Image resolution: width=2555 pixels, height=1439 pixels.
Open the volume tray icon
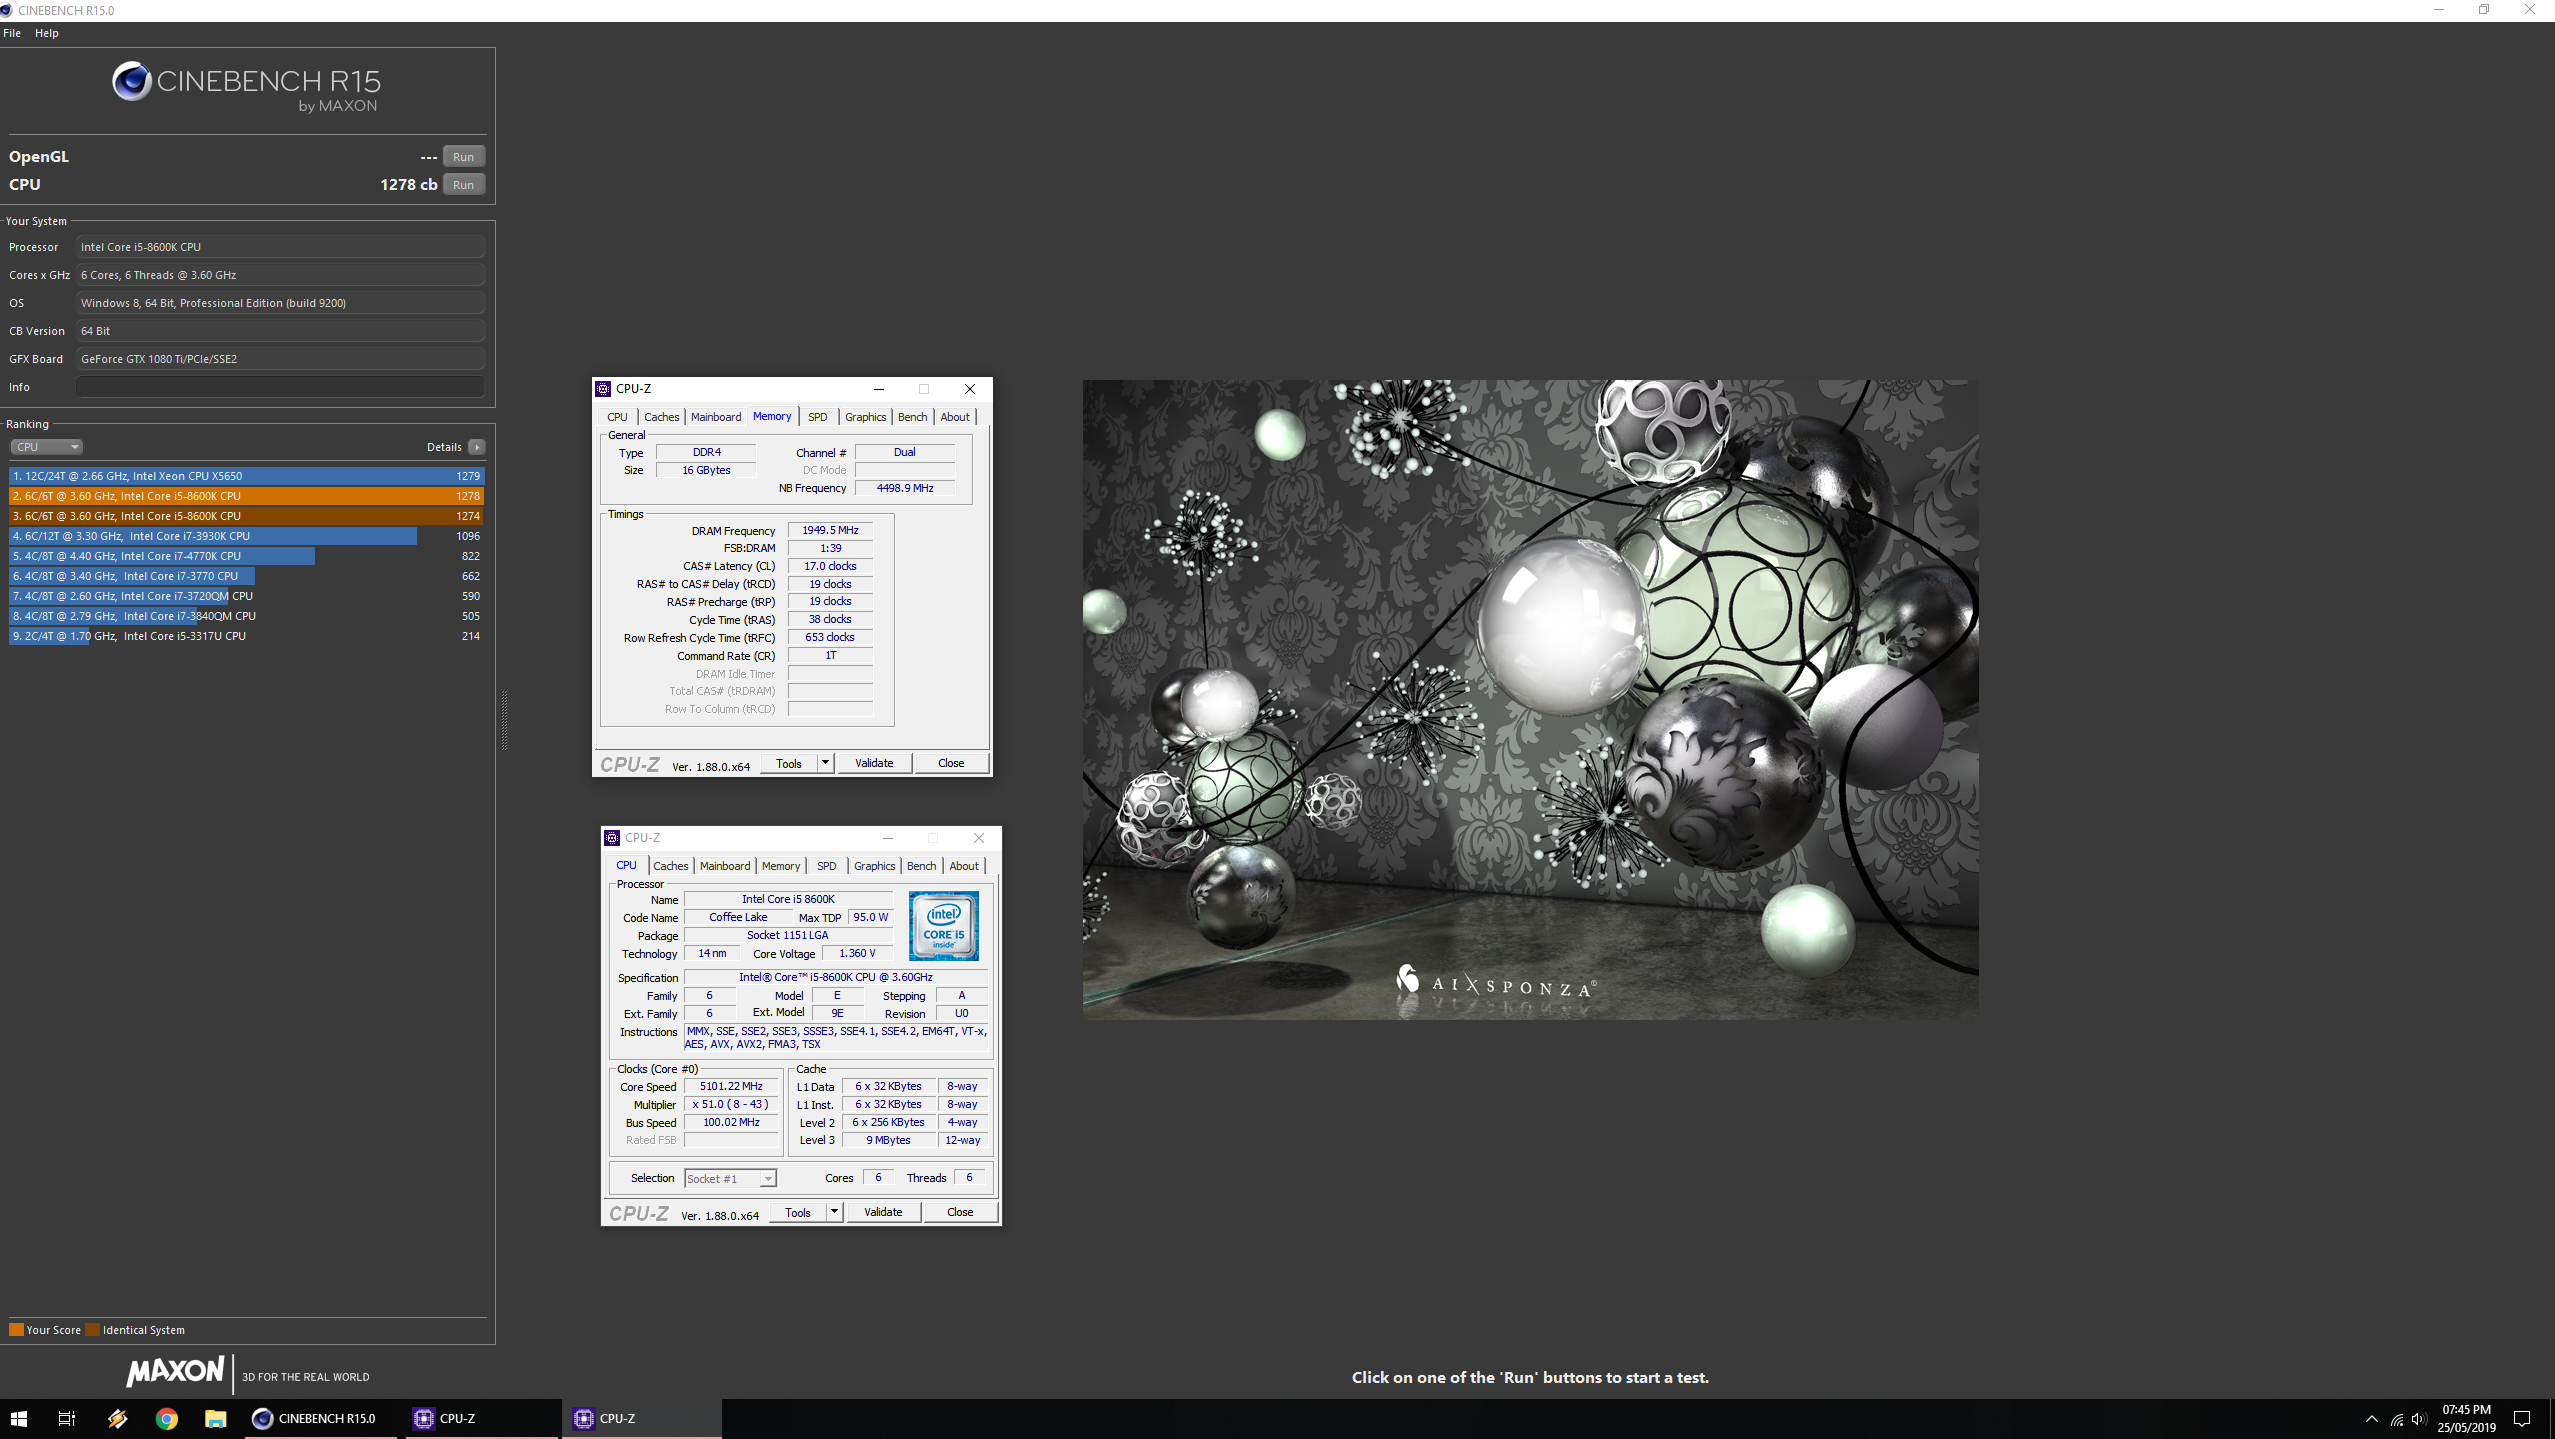point(2418,1419)
